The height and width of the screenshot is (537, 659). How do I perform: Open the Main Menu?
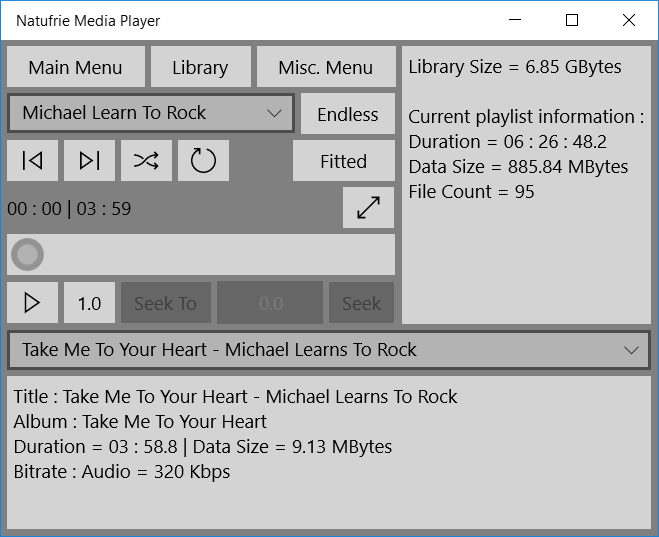coord(76,67)
